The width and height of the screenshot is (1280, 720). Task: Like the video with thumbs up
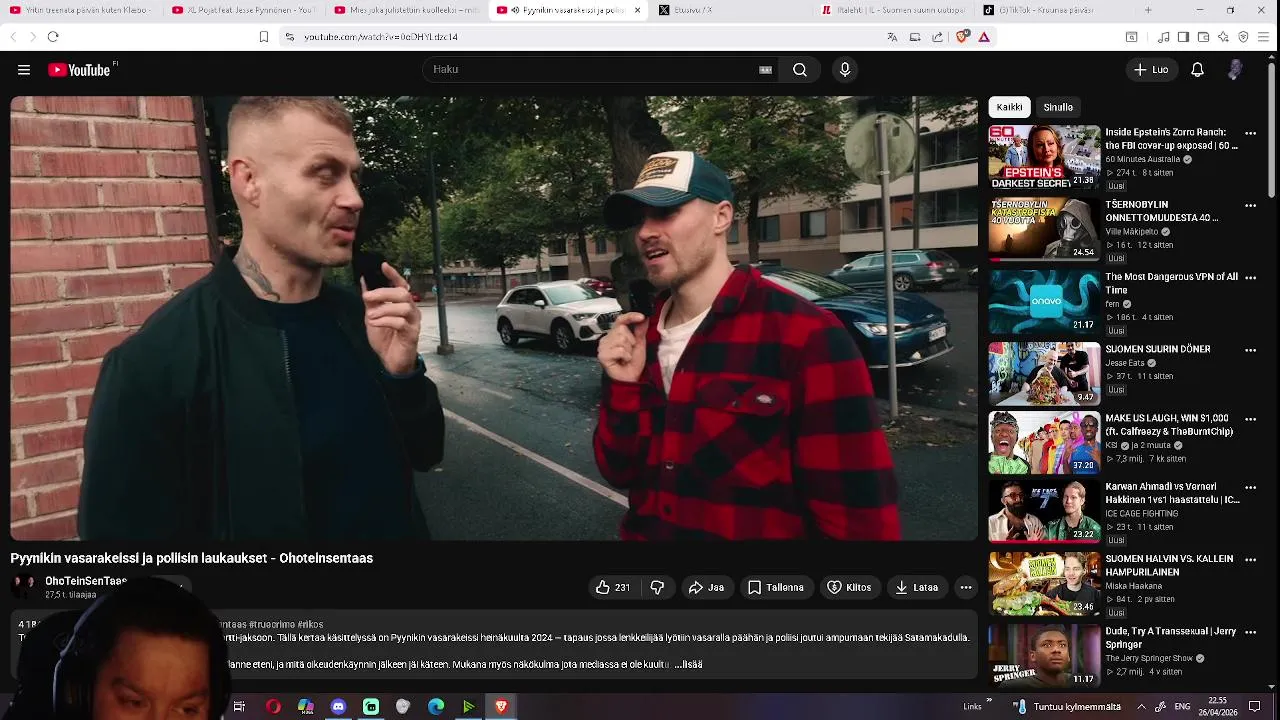point(613,588)
